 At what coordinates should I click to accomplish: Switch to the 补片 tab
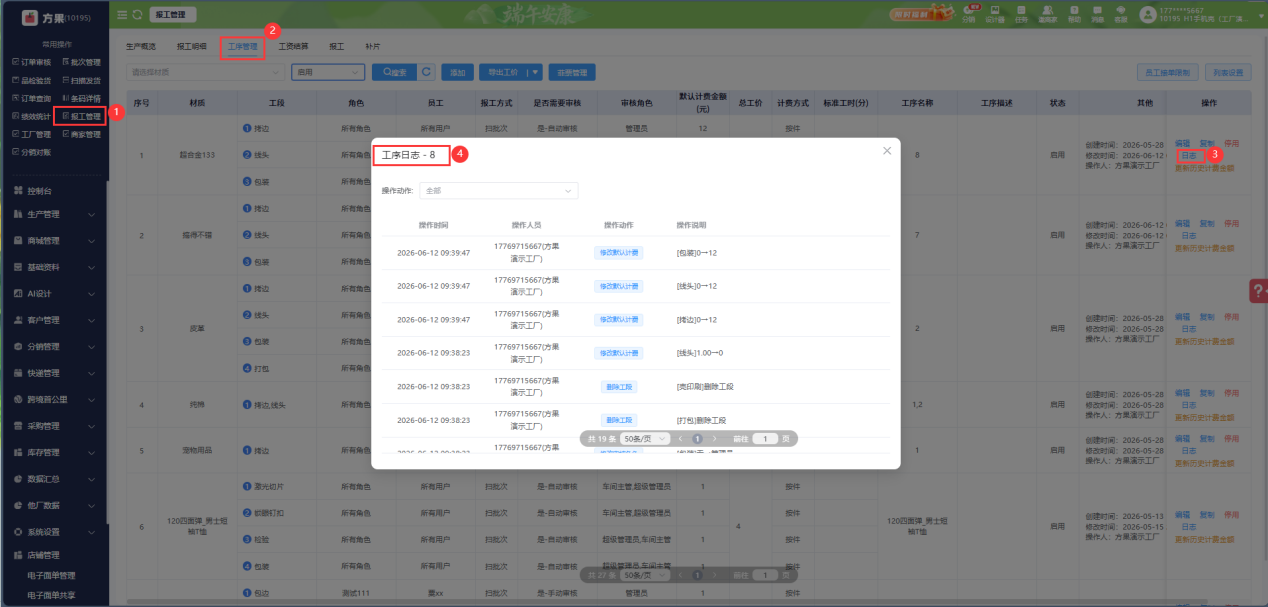pyautogui.click(x=373, y=47)
